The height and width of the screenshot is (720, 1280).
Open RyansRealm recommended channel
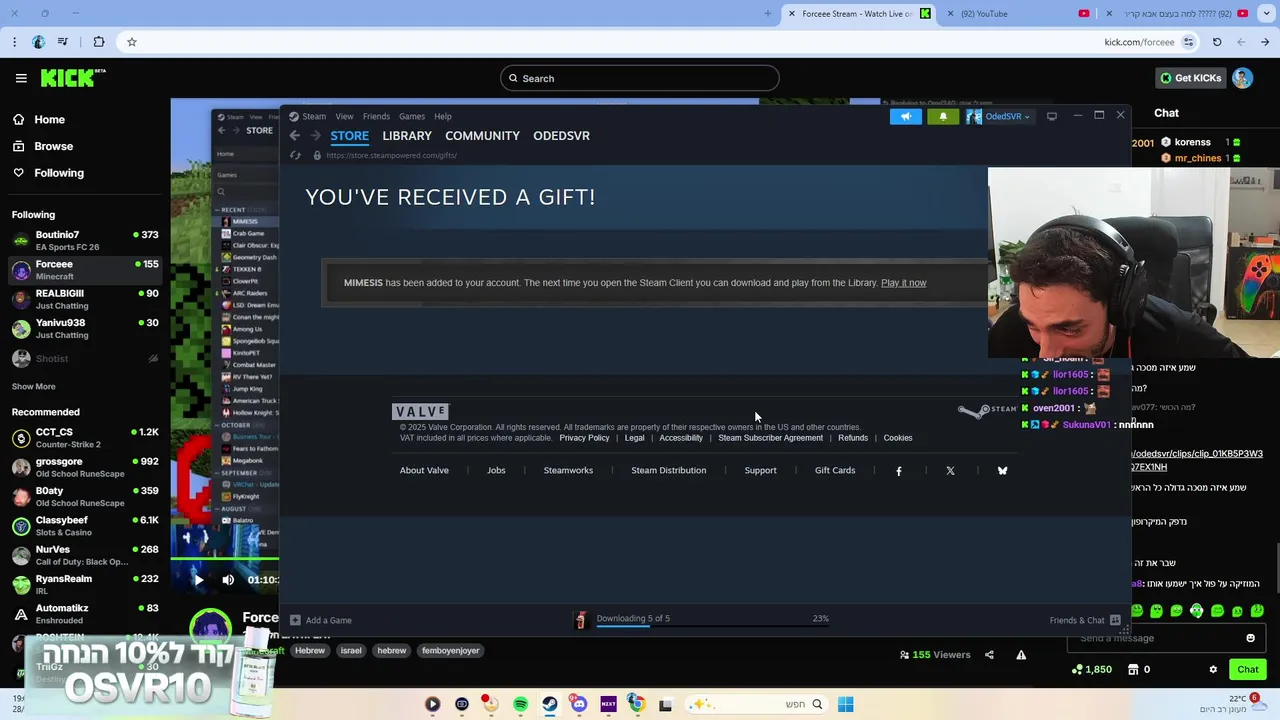(85, 584)
